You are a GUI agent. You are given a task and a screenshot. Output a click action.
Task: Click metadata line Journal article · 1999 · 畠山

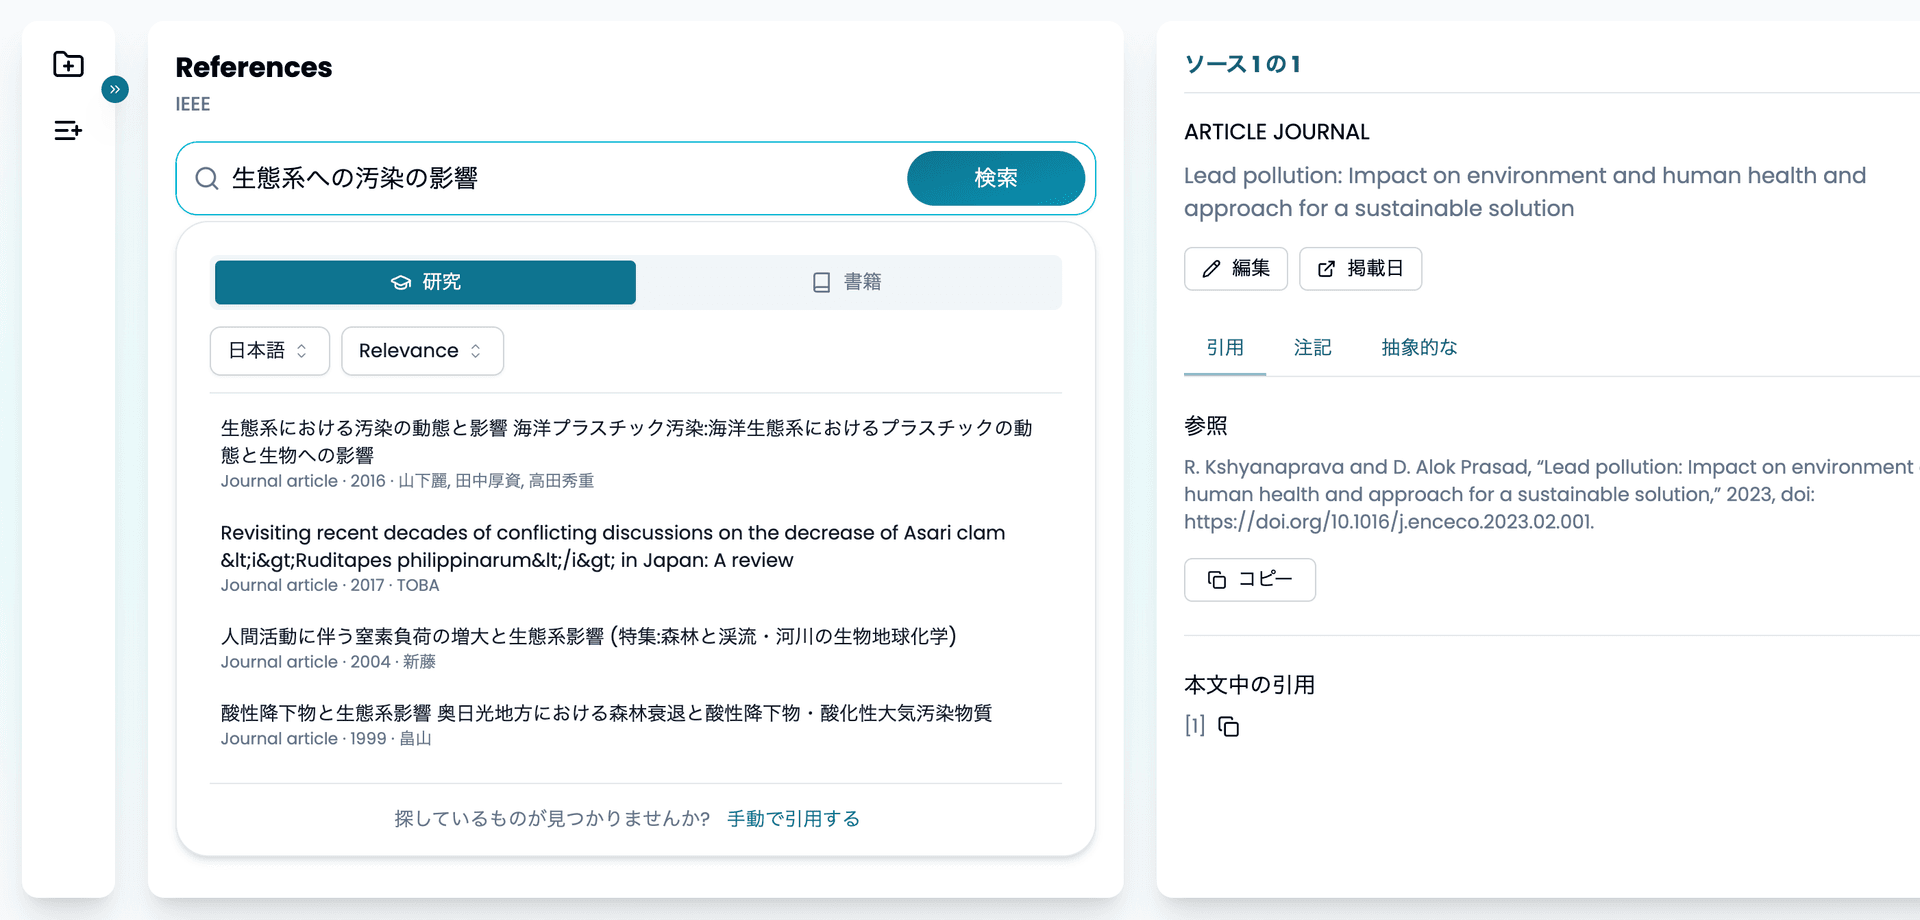tap(326, 739)
